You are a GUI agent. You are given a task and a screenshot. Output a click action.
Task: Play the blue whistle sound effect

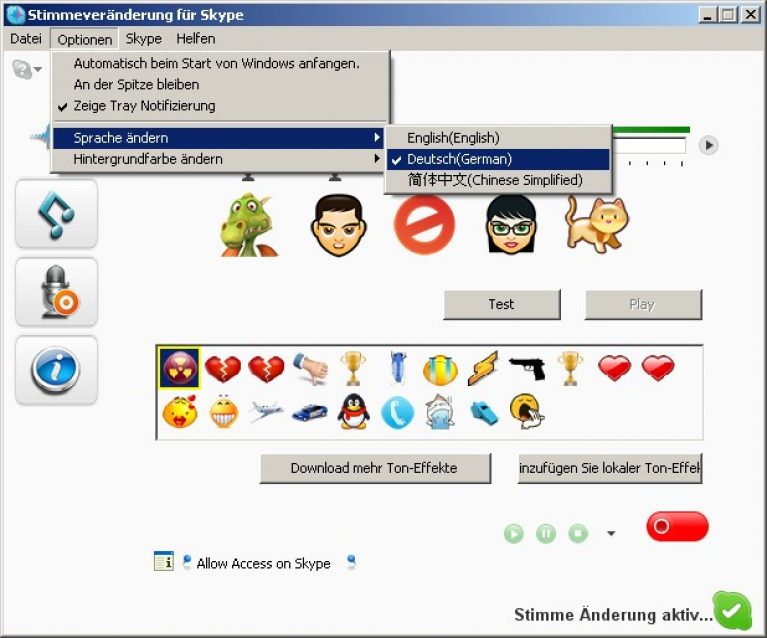pos(484,413)
